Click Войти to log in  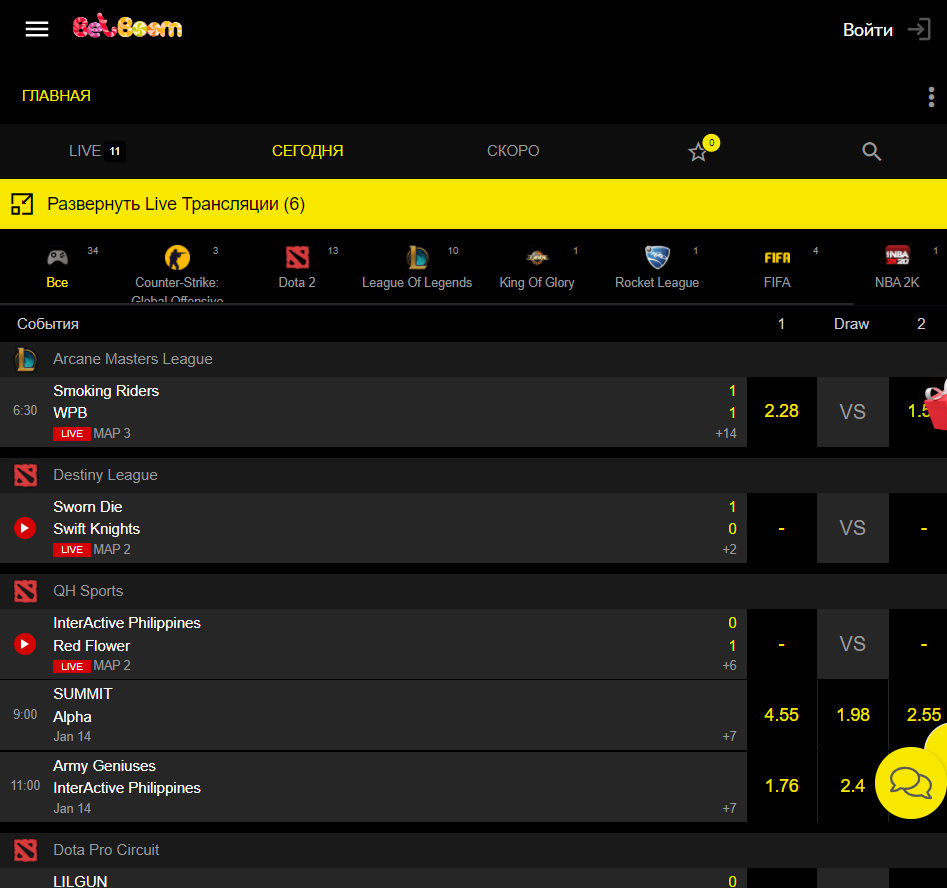coord(868,30)
